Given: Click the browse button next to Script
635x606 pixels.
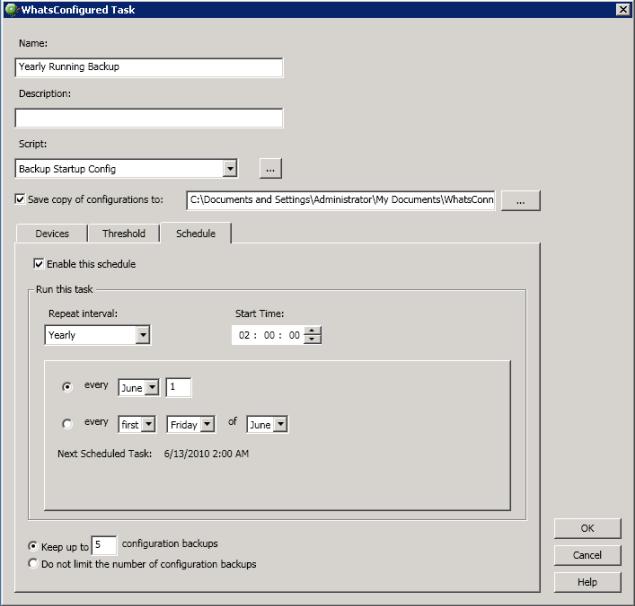Looking at the screenshot, I should point(271,168).
